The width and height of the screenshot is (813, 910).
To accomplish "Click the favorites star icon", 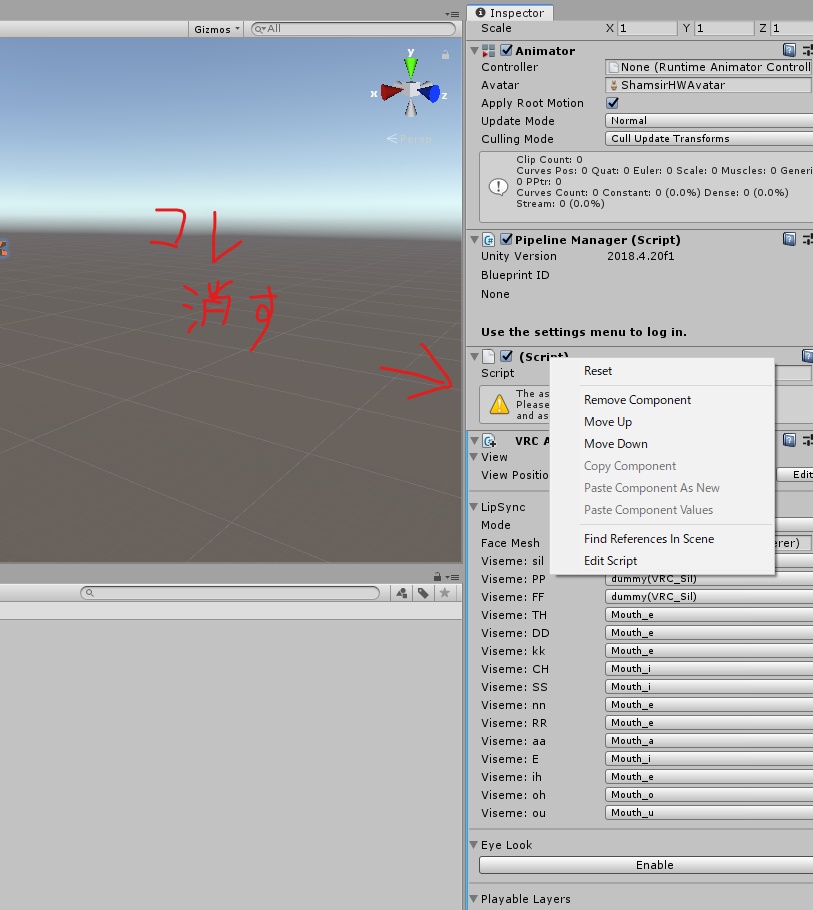I will tap(445, 593).
